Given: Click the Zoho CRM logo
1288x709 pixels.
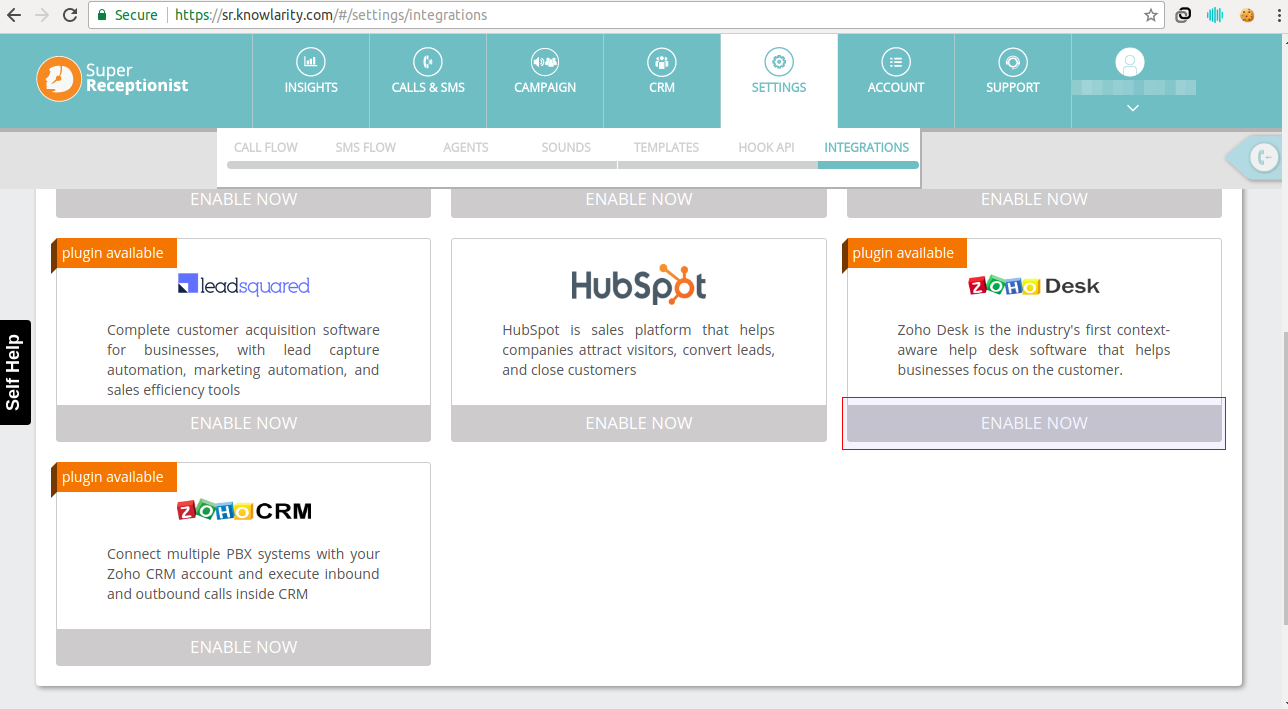Looking at the screenshot, I should [x=244, y=510].
